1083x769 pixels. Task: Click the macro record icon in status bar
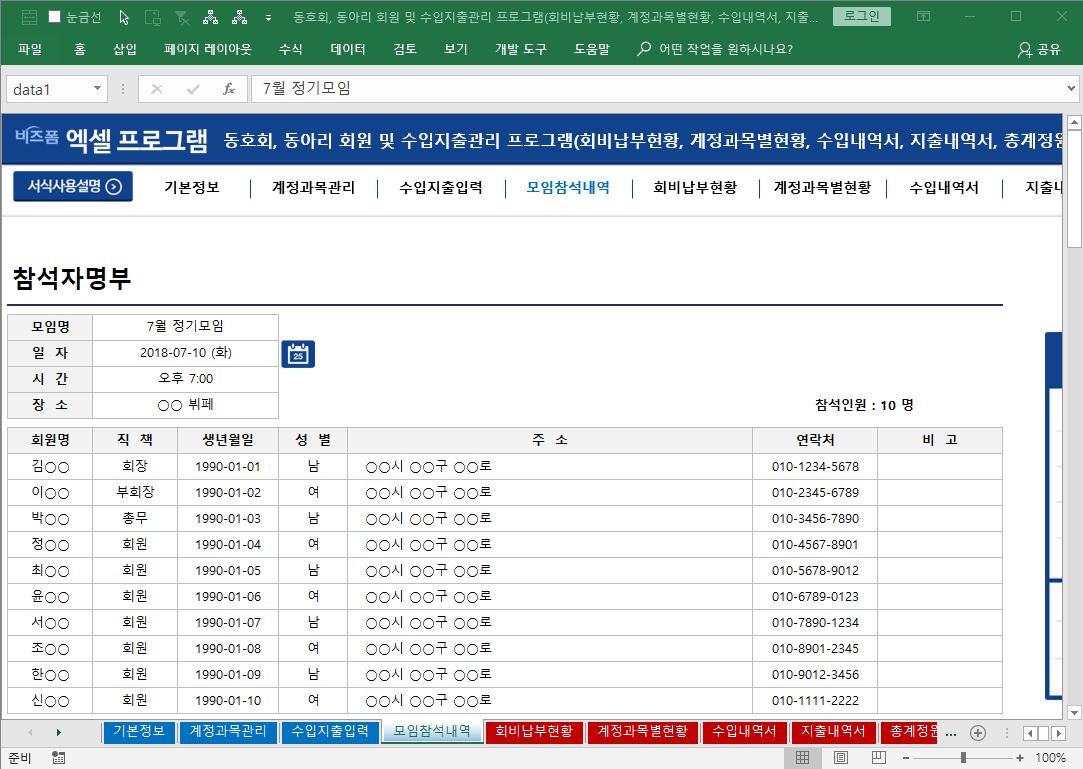click(x=59, y=758)
